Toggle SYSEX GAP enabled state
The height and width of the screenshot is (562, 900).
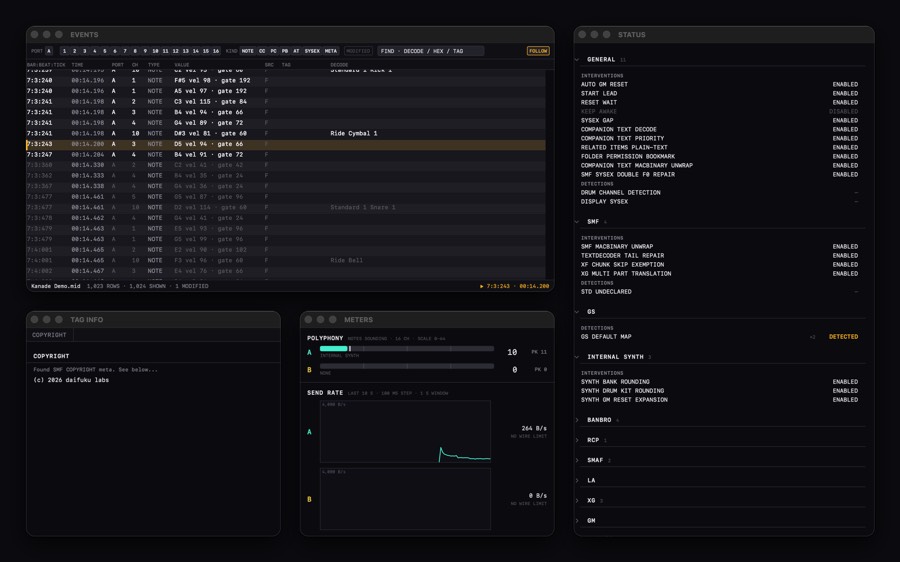click(x=845, y=121)
